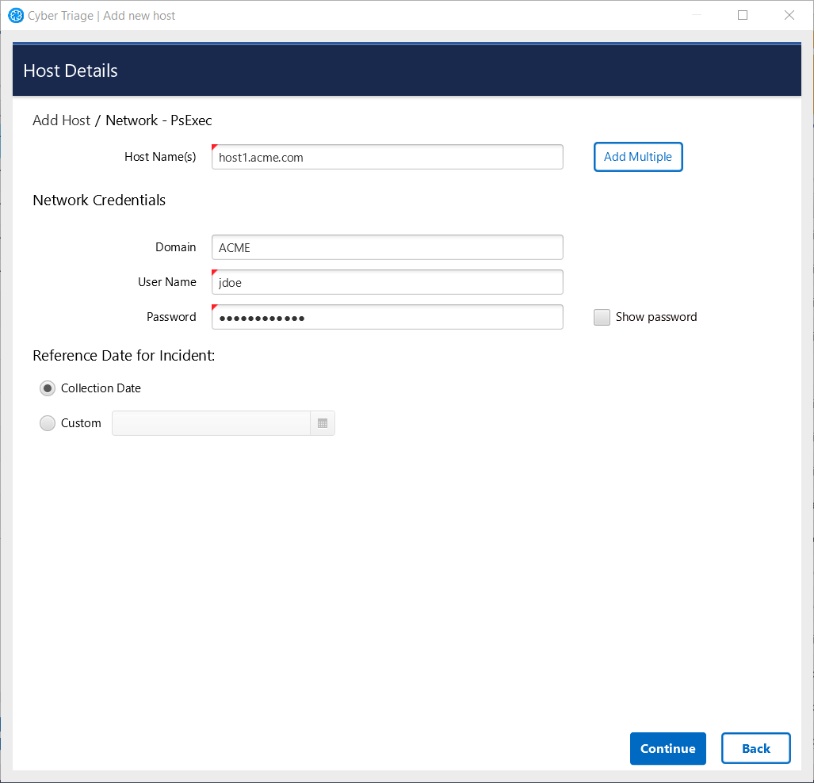Click the Host Name(s) text field
The width and height of the screenshot is (814, 783).
pos(387,157)
